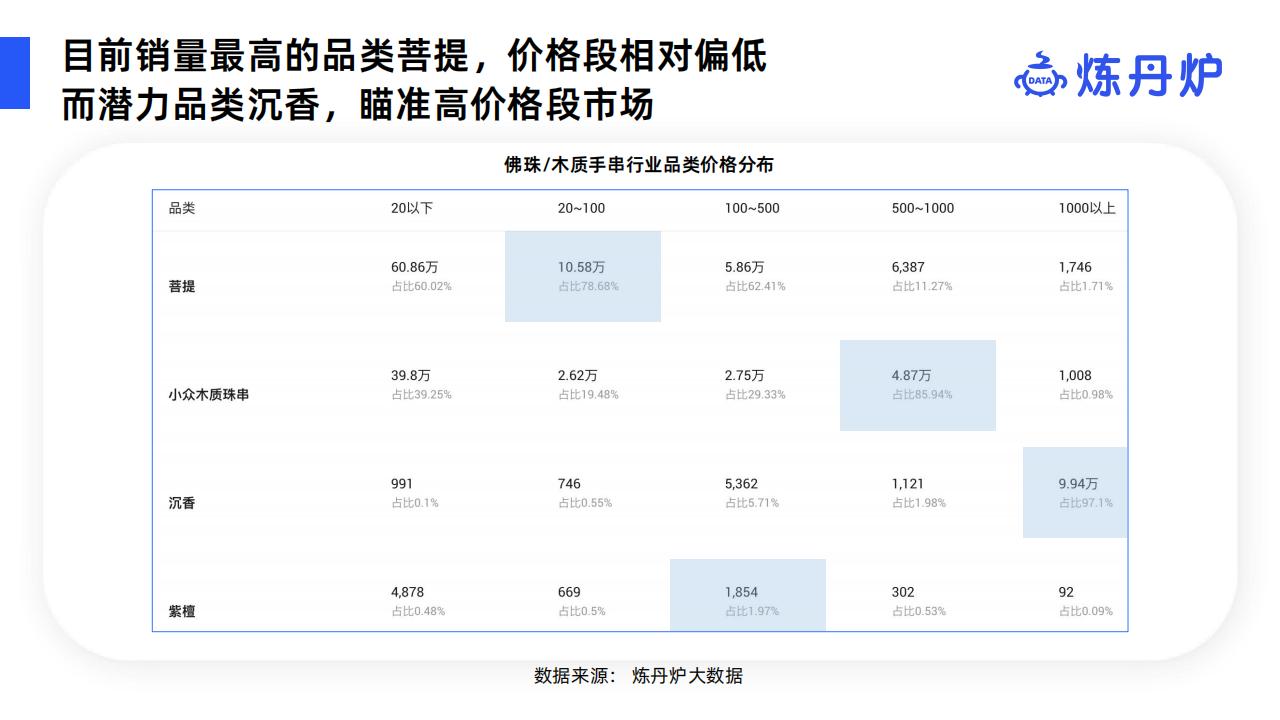Click the 5,362 cell value

point(741,484)
